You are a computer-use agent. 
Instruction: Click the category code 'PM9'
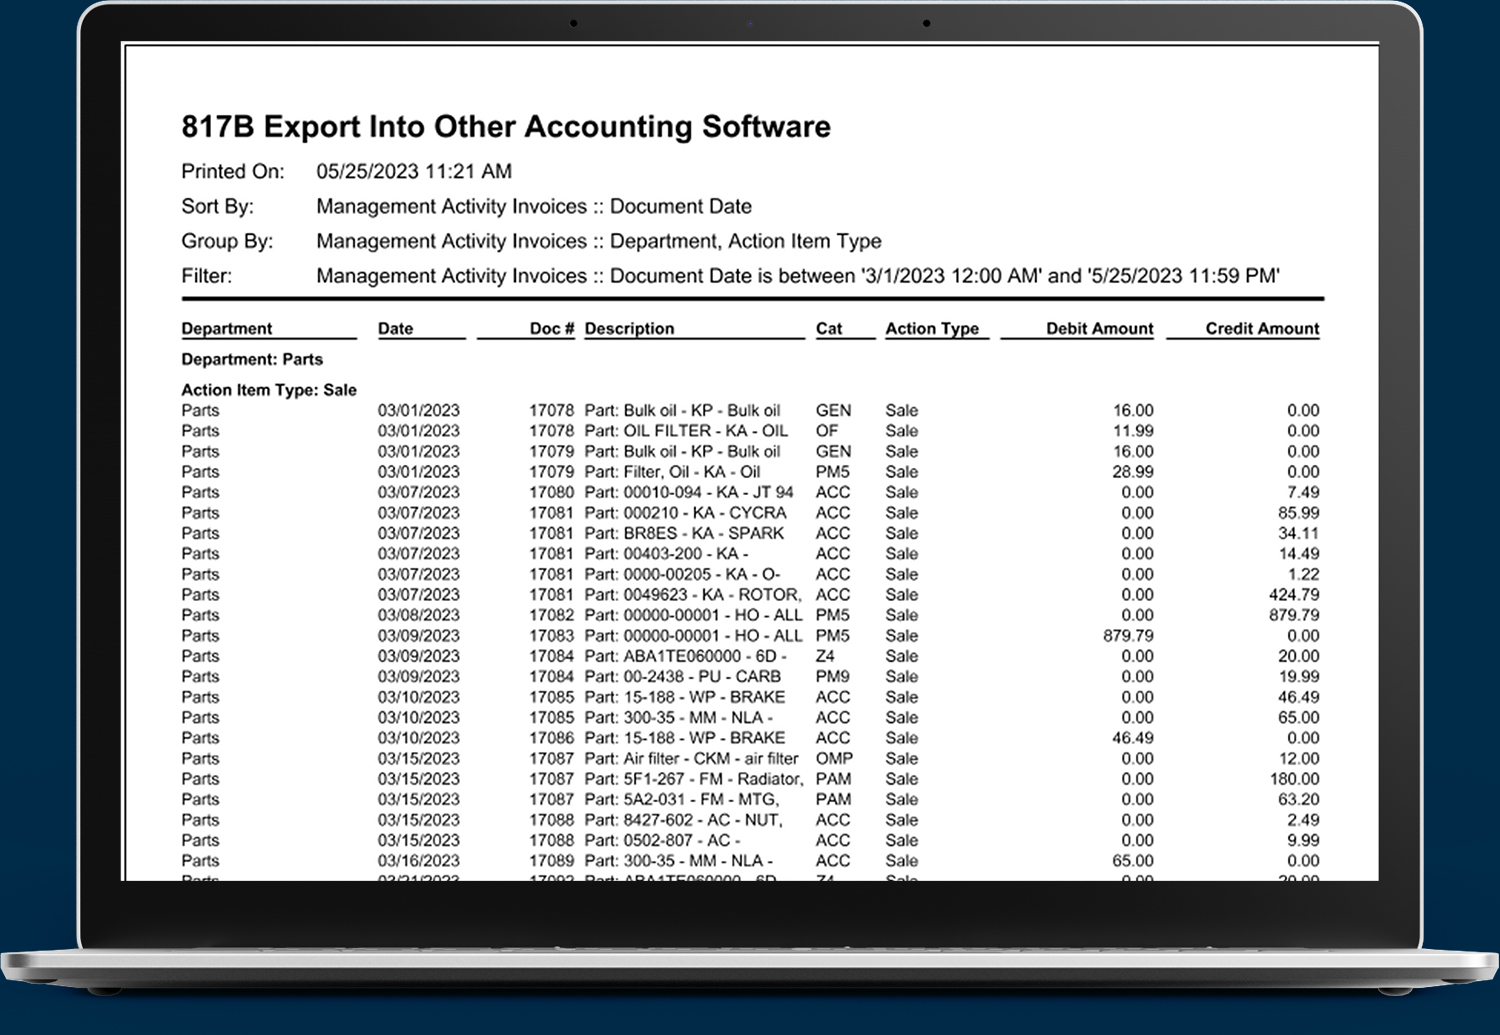[833, 677]
